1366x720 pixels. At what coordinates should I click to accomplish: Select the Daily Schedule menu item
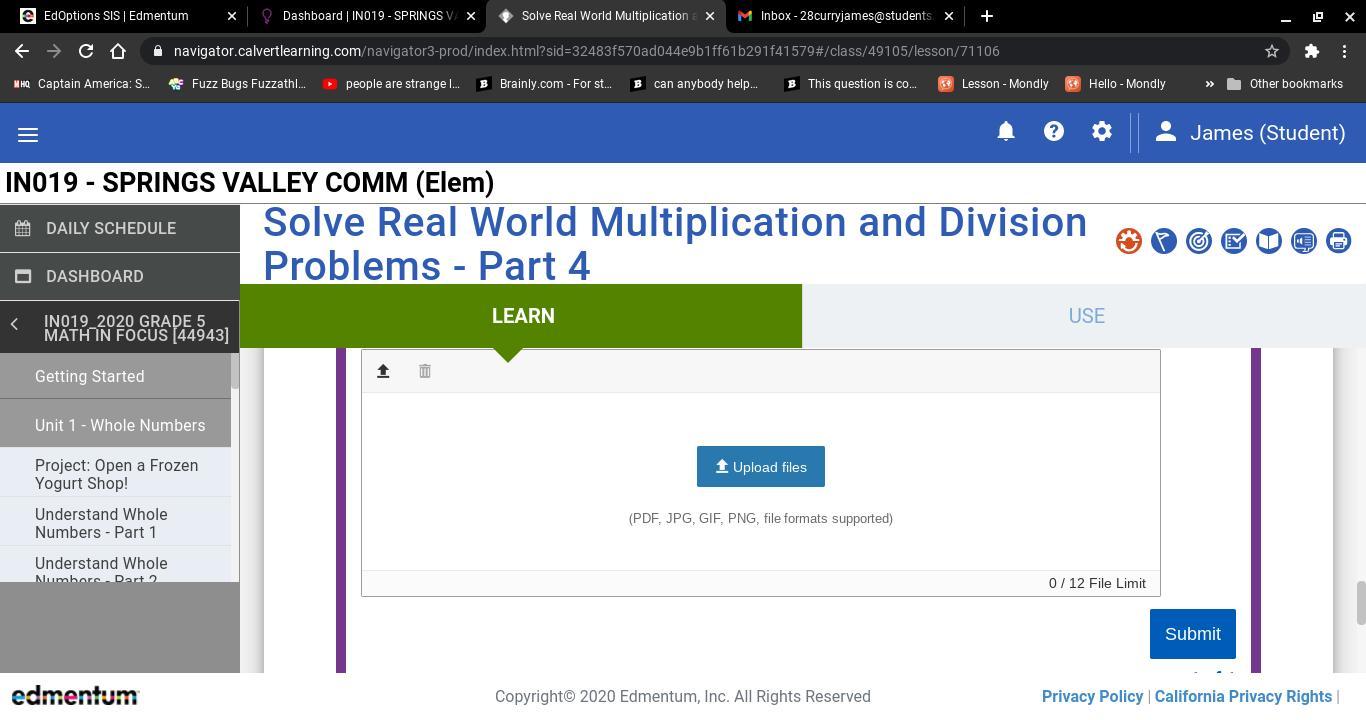(x=110, y=228)
